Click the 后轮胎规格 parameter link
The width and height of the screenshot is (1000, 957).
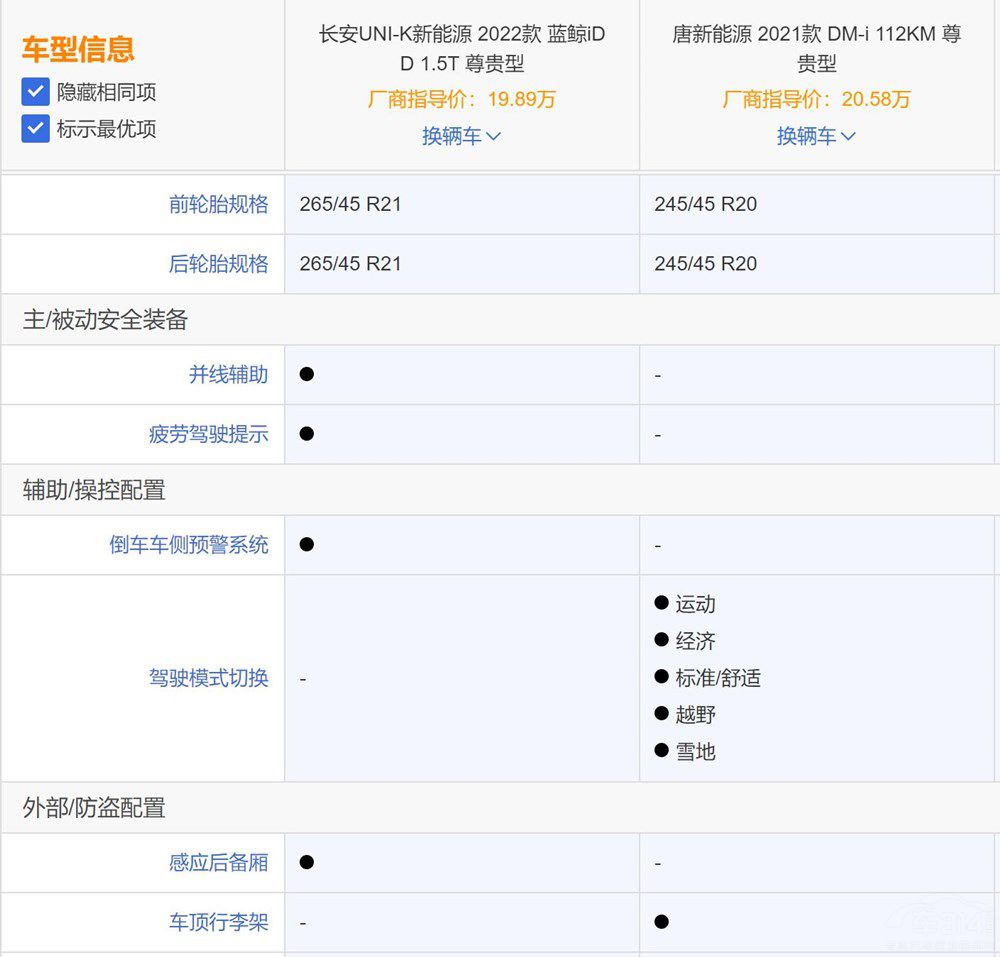218,264
